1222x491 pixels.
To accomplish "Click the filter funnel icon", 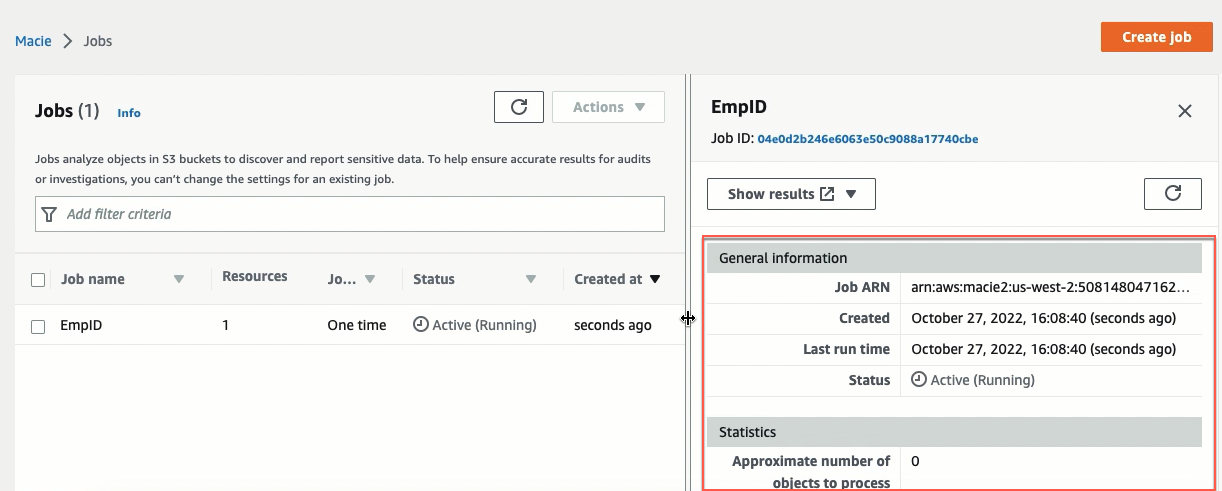I will [x=49, y=214].
